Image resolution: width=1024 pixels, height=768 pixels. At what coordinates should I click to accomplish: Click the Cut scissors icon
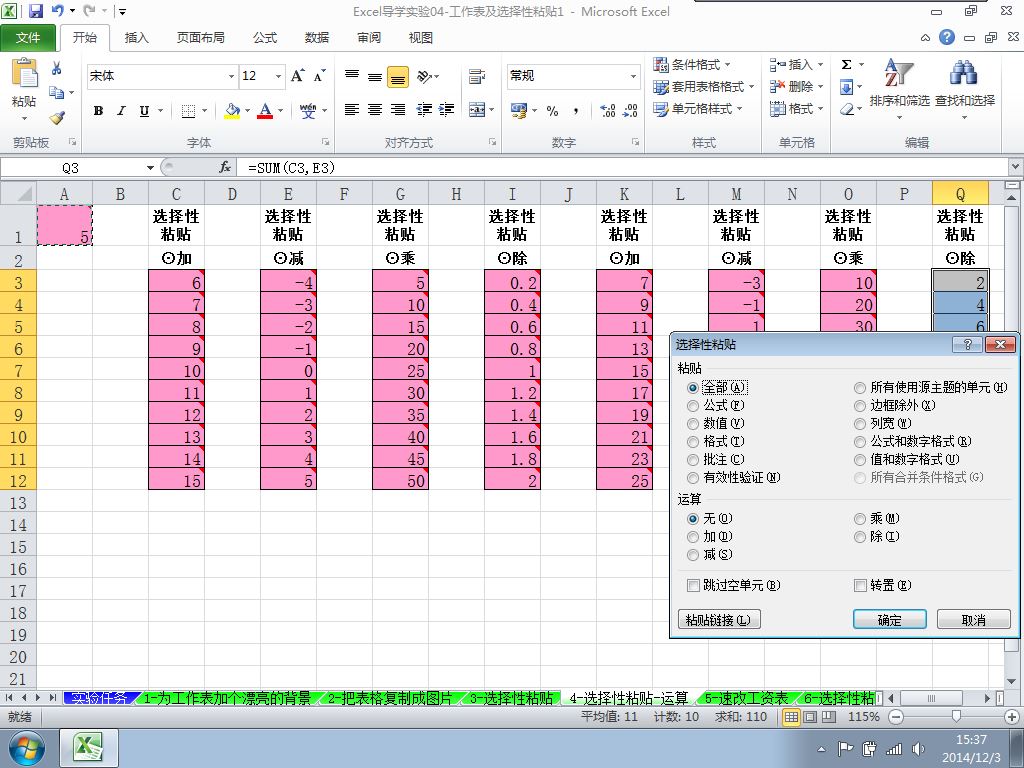coord(57,68)
